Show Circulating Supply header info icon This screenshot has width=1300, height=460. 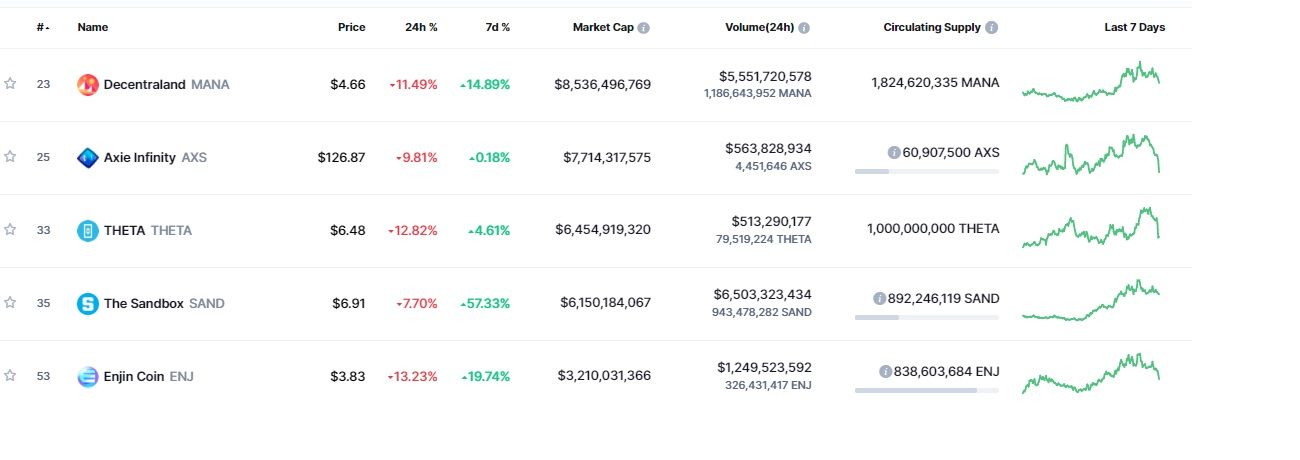tap(991, 28)
